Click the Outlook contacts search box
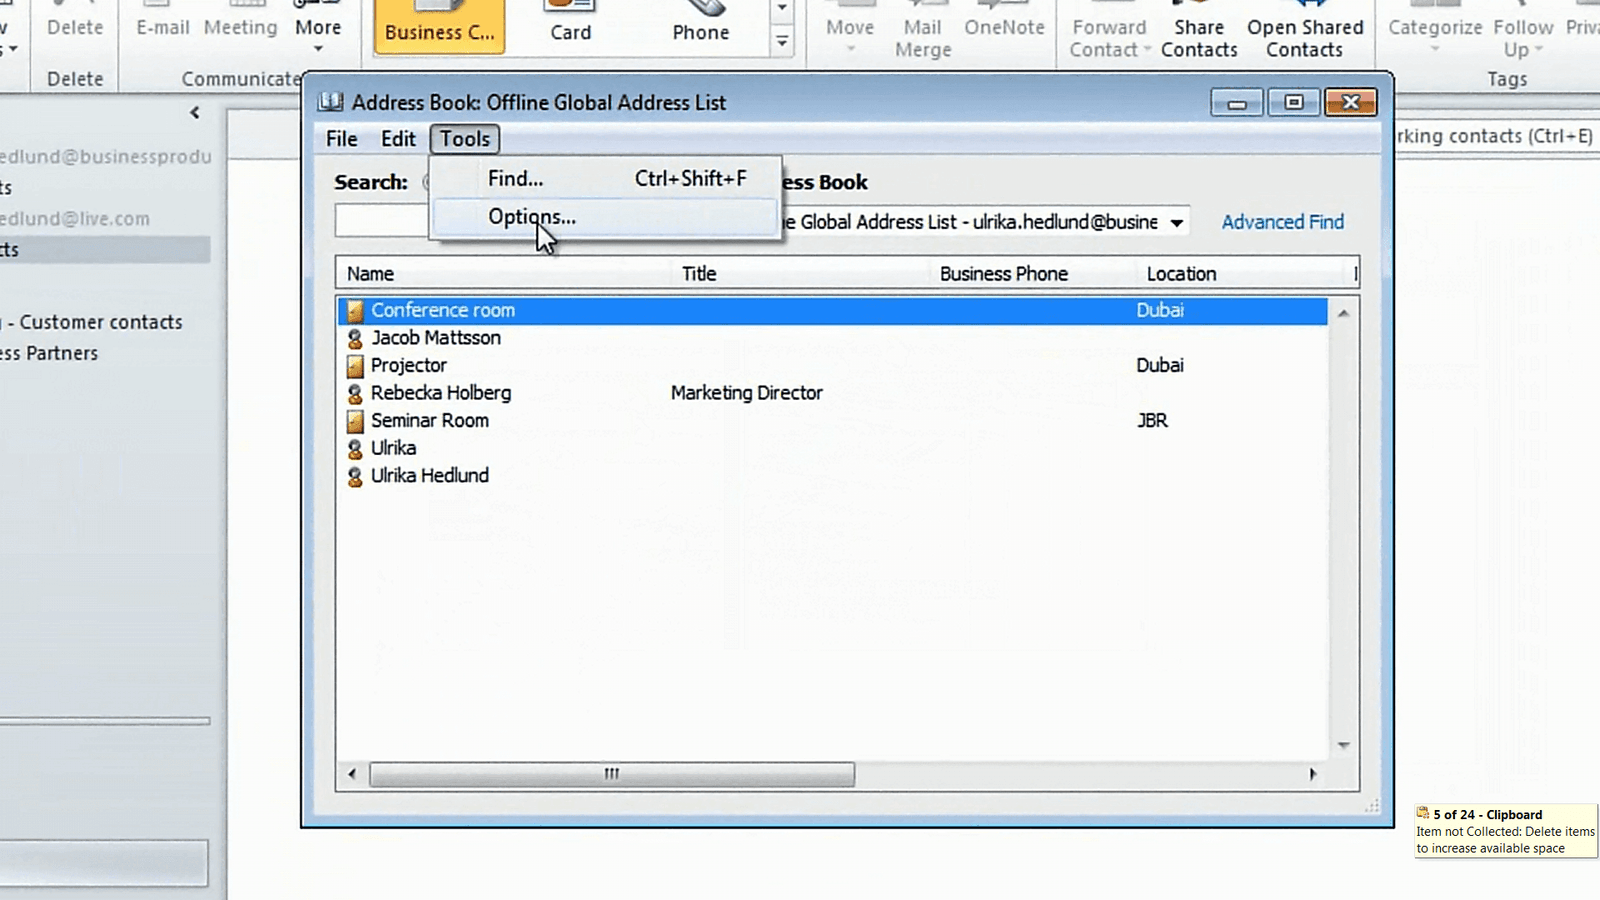The height and width of the screenshot is (900, 1600). tap(1496, 136)
